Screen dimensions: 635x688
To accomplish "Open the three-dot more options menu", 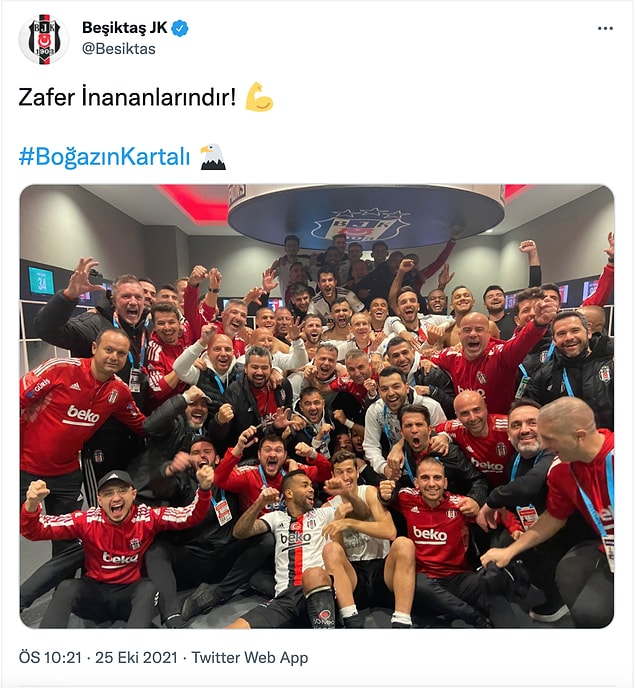I will coord(605,29).
